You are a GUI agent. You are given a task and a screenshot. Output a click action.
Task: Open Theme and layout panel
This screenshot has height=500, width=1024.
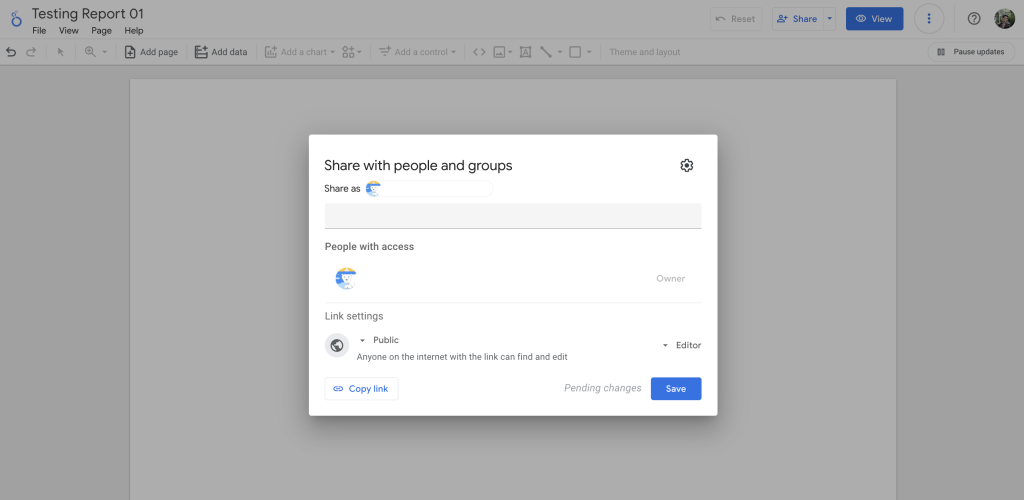click(x=645, y=52)
